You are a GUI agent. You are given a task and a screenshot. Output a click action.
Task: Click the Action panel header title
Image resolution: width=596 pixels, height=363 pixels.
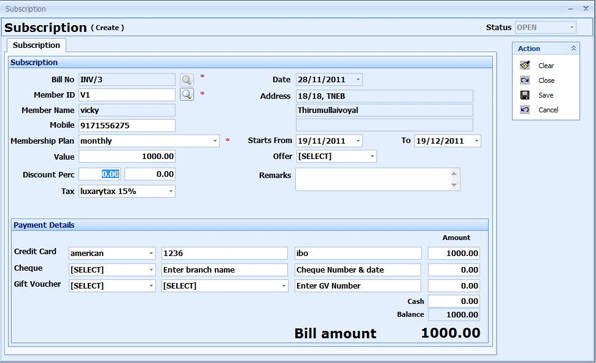click(529, 48)
